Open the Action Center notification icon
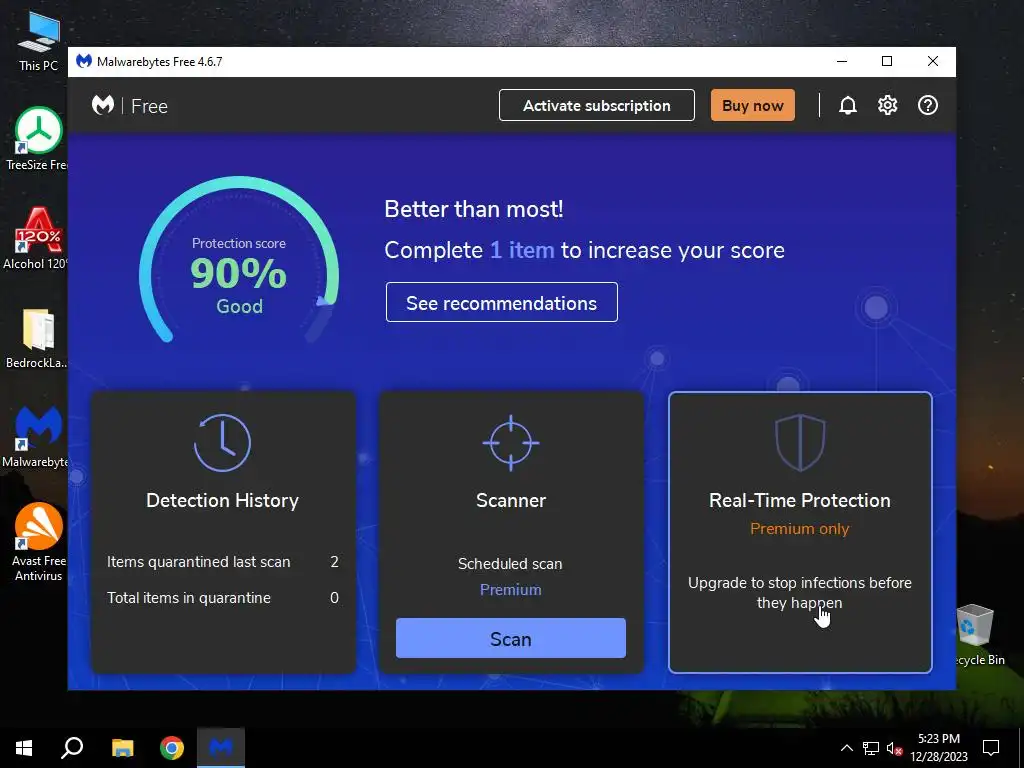This screenshot has width=1024, height=768. [991, 748]
